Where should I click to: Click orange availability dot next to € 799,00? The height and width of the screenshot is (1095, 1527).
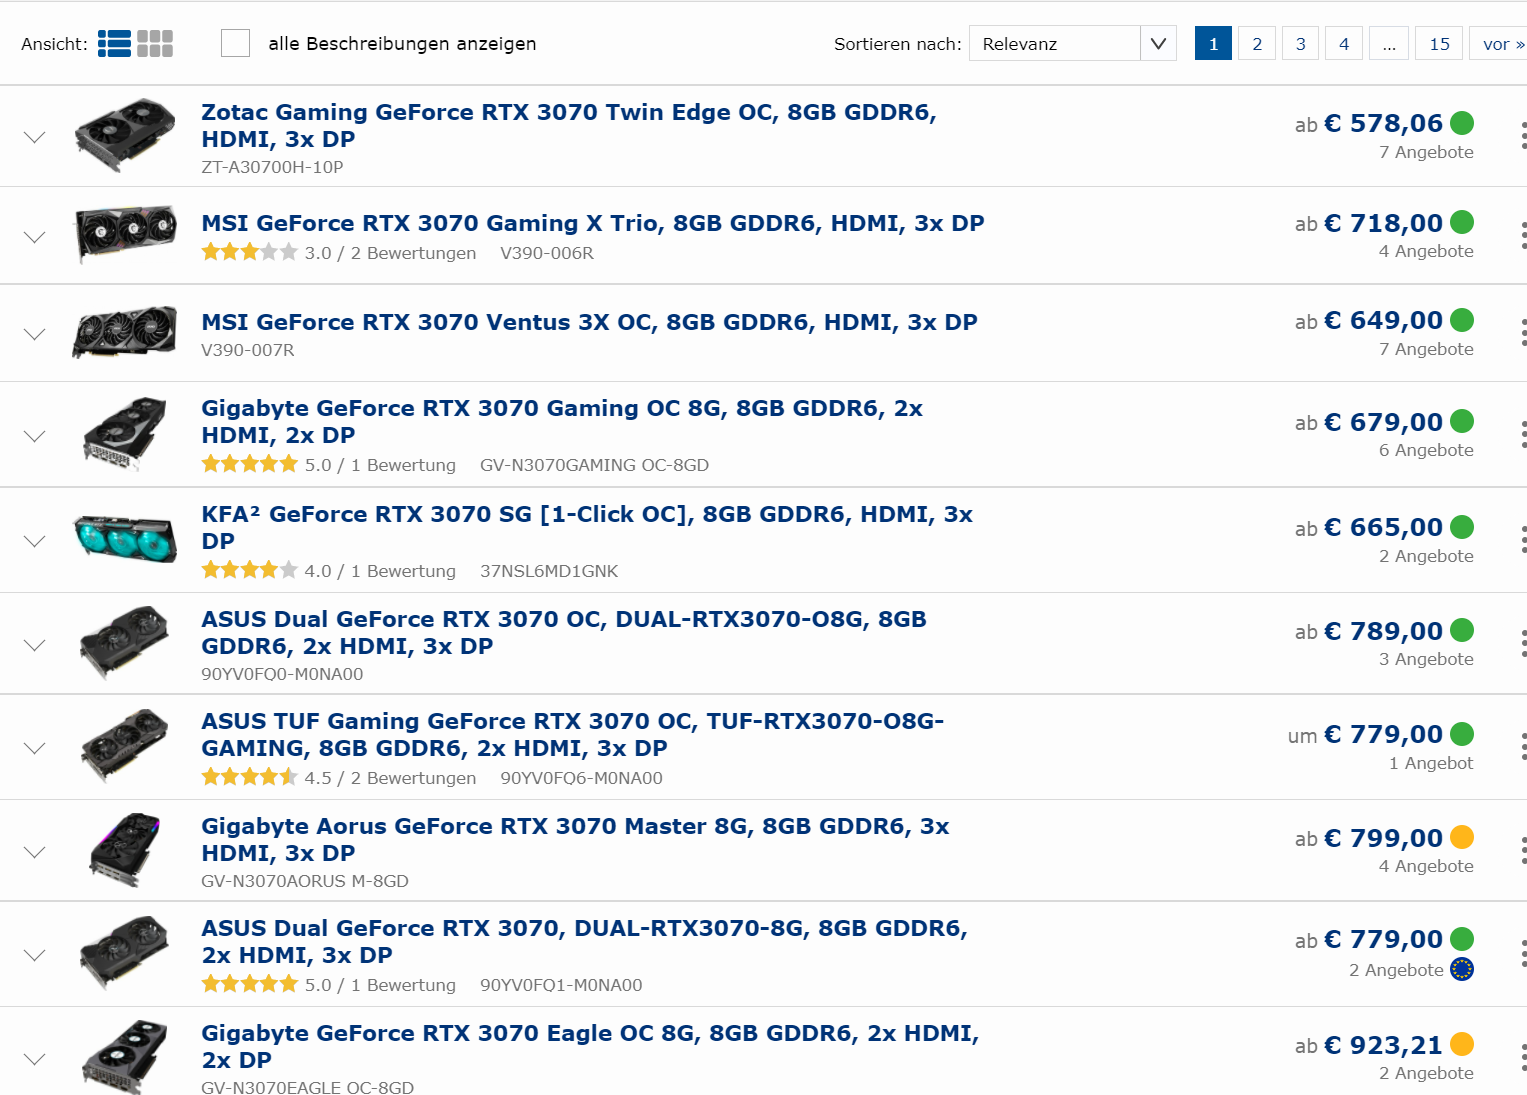(1462, 837)
